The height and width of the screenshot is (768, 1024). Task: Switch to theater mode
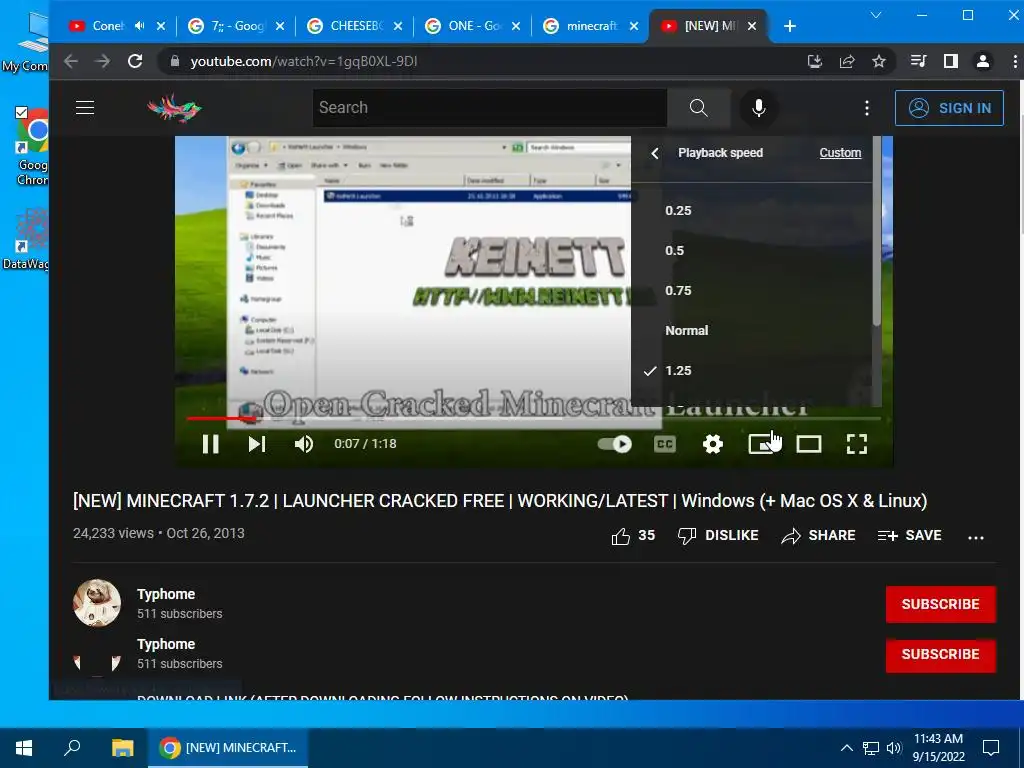(808, 444)
